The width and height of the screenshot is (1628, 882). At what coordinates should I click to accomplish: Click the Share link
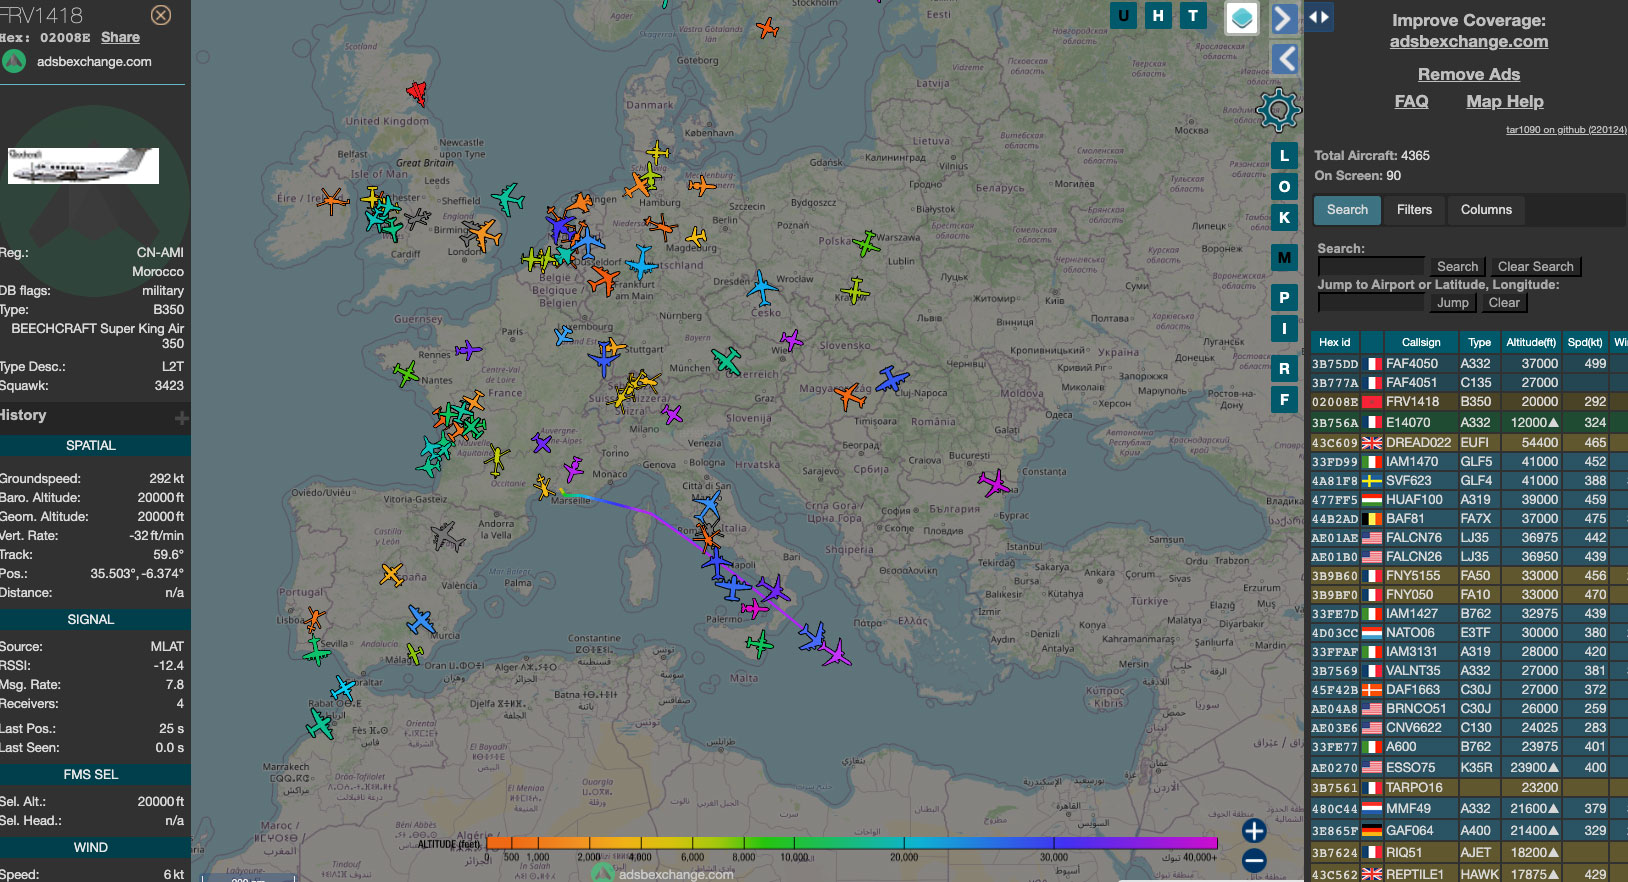pyautogui.click(x=120, y=37)
